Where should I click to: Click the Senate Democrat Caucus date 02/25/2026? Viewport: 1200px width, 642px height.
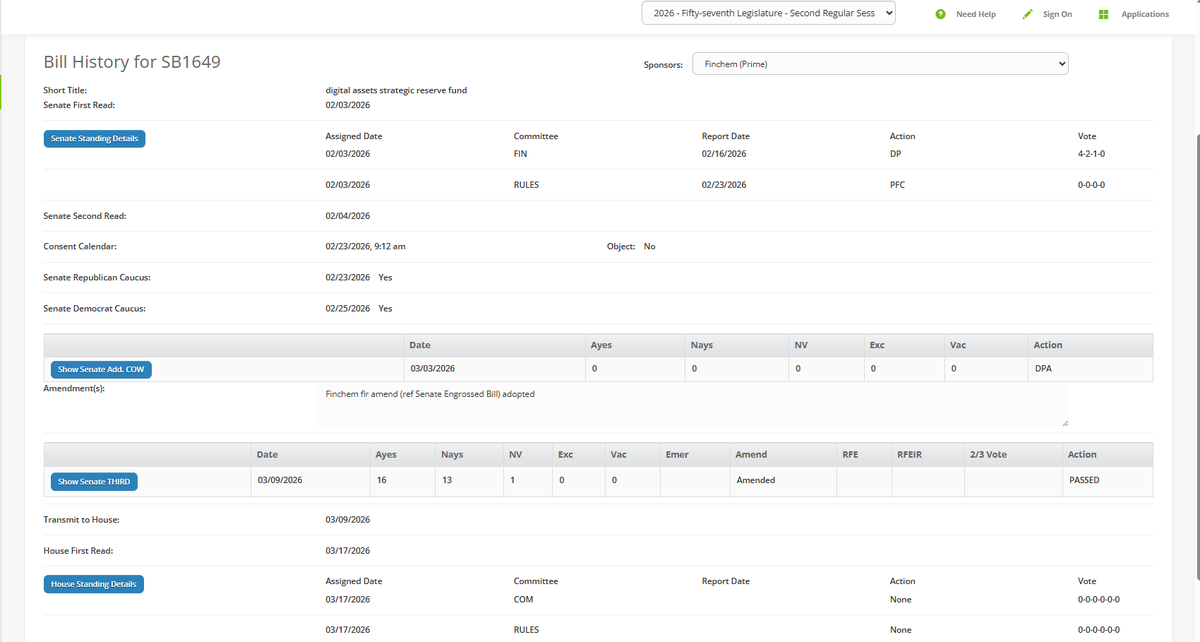(348, 308)
